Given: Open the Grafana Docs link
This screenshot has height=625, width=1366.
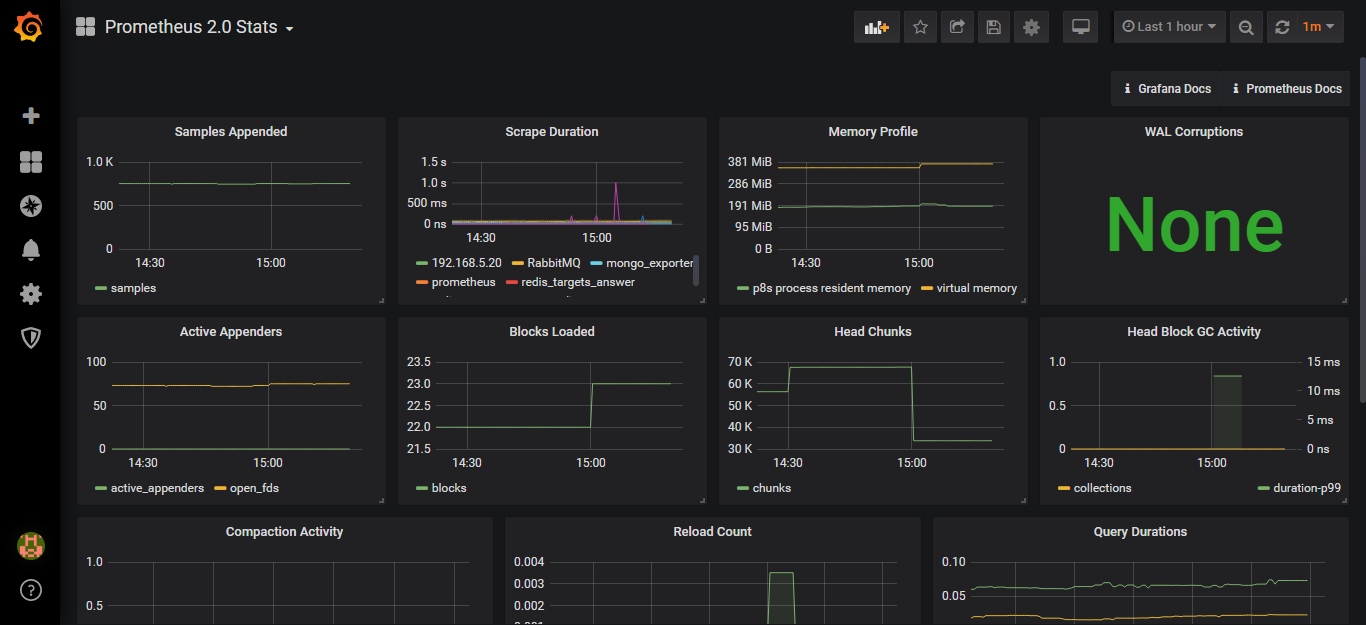Looking at the screenshot, I should 1166,88.
